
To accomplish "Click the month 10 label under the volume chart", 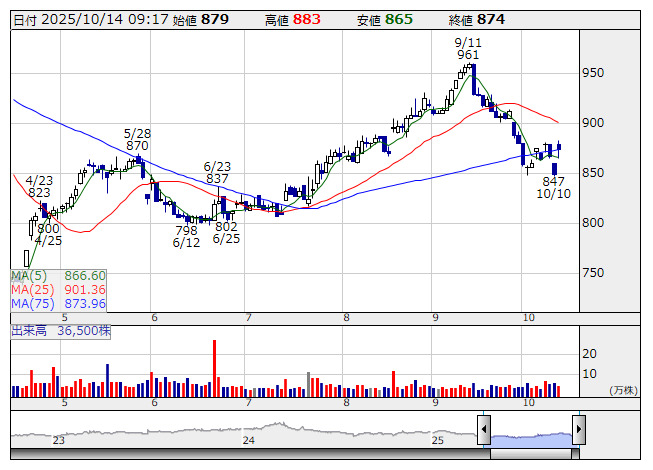I will (x=528, y=403).
